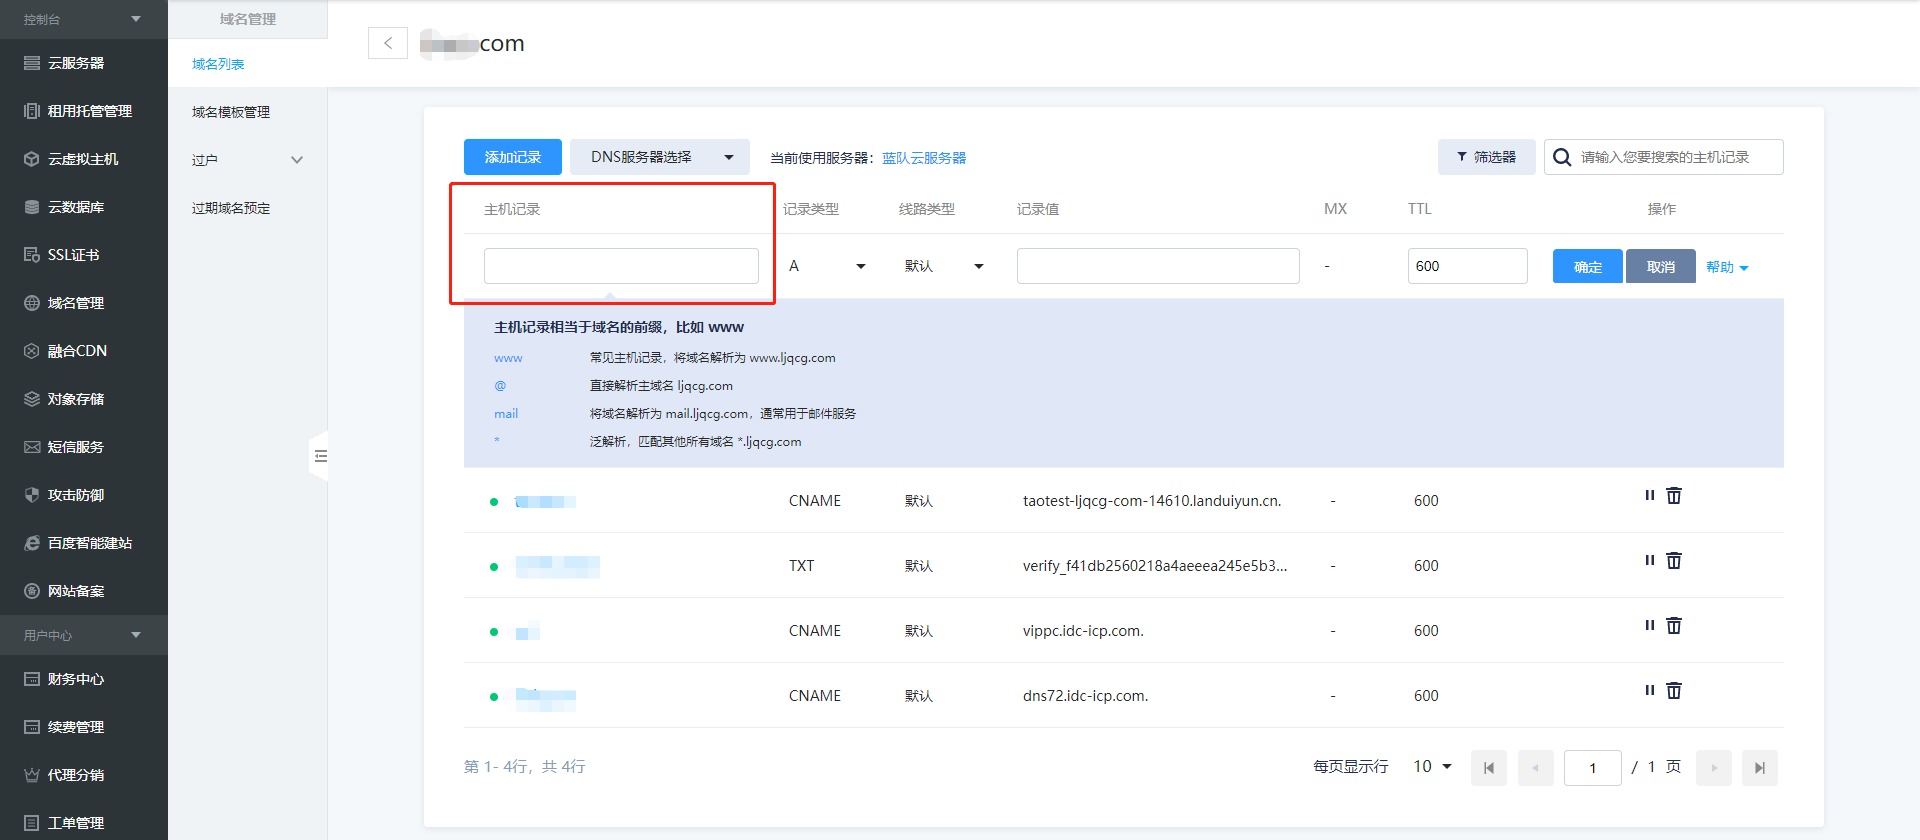Collapse the sidebar using the middle handle icon
Viewport: 1920px width, 840px height.
320,456
